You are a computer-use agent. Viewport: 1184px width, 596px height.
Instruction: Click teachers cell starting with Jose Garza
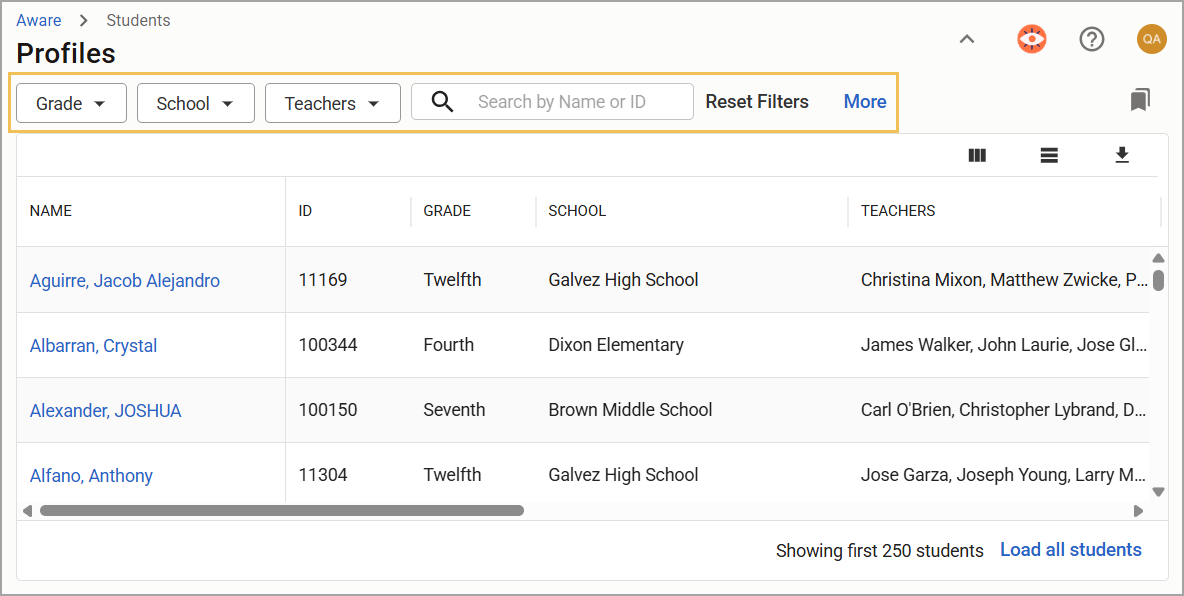(1004, 475)
